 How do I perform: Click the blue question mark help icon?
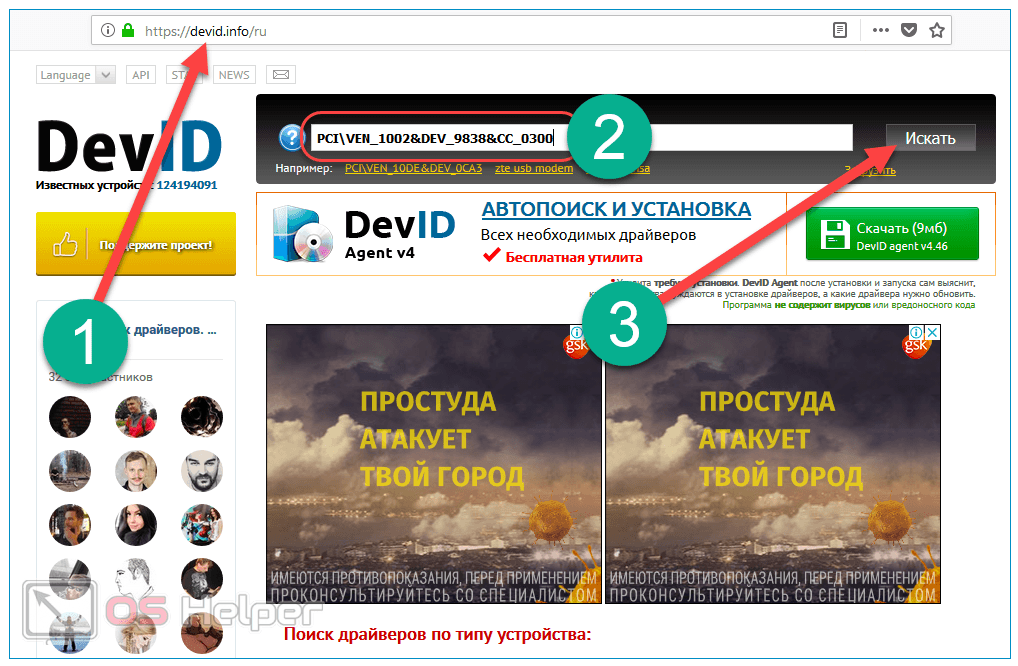pyautogui.click(x=292, y=138)
